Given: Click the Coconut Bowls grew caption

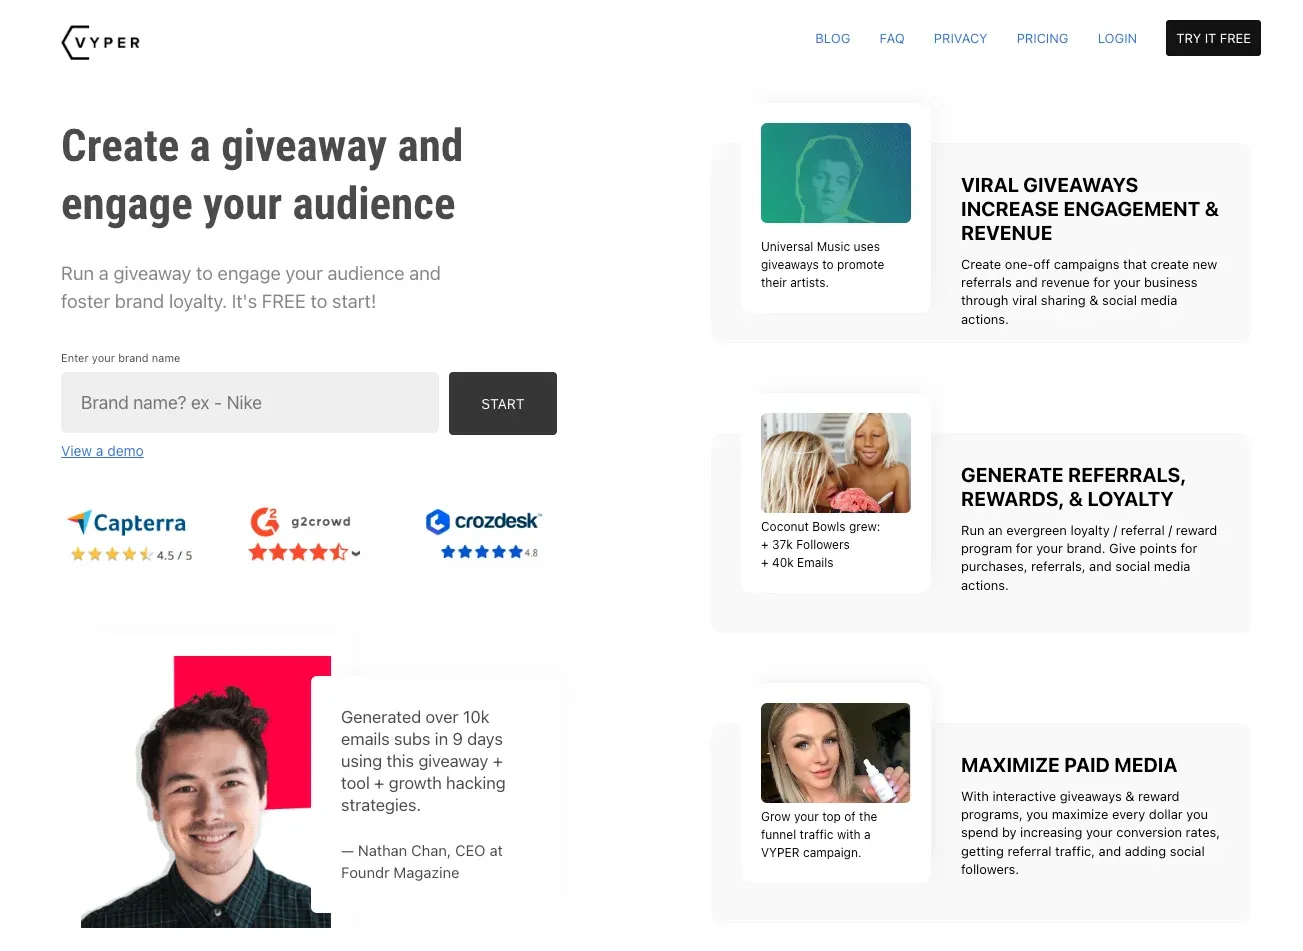Looking at the screenshot, I should coord(821,545).
